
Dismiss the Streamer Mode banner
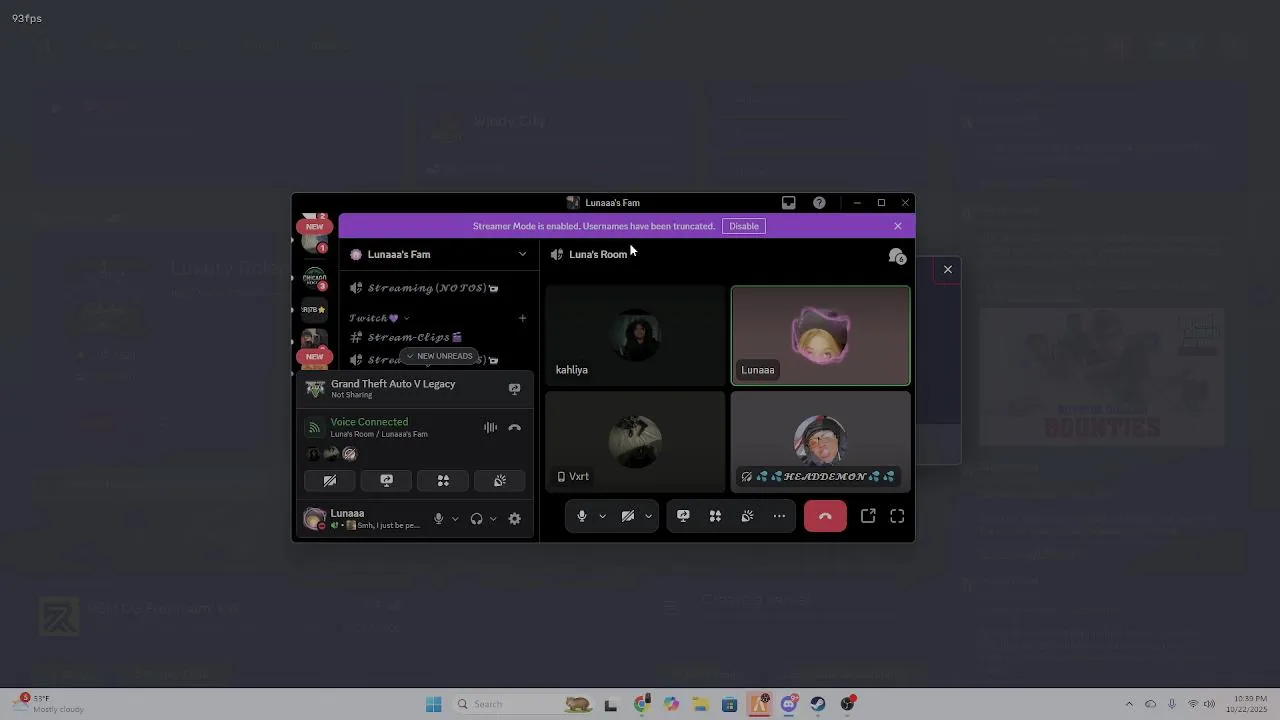[898, 226]
